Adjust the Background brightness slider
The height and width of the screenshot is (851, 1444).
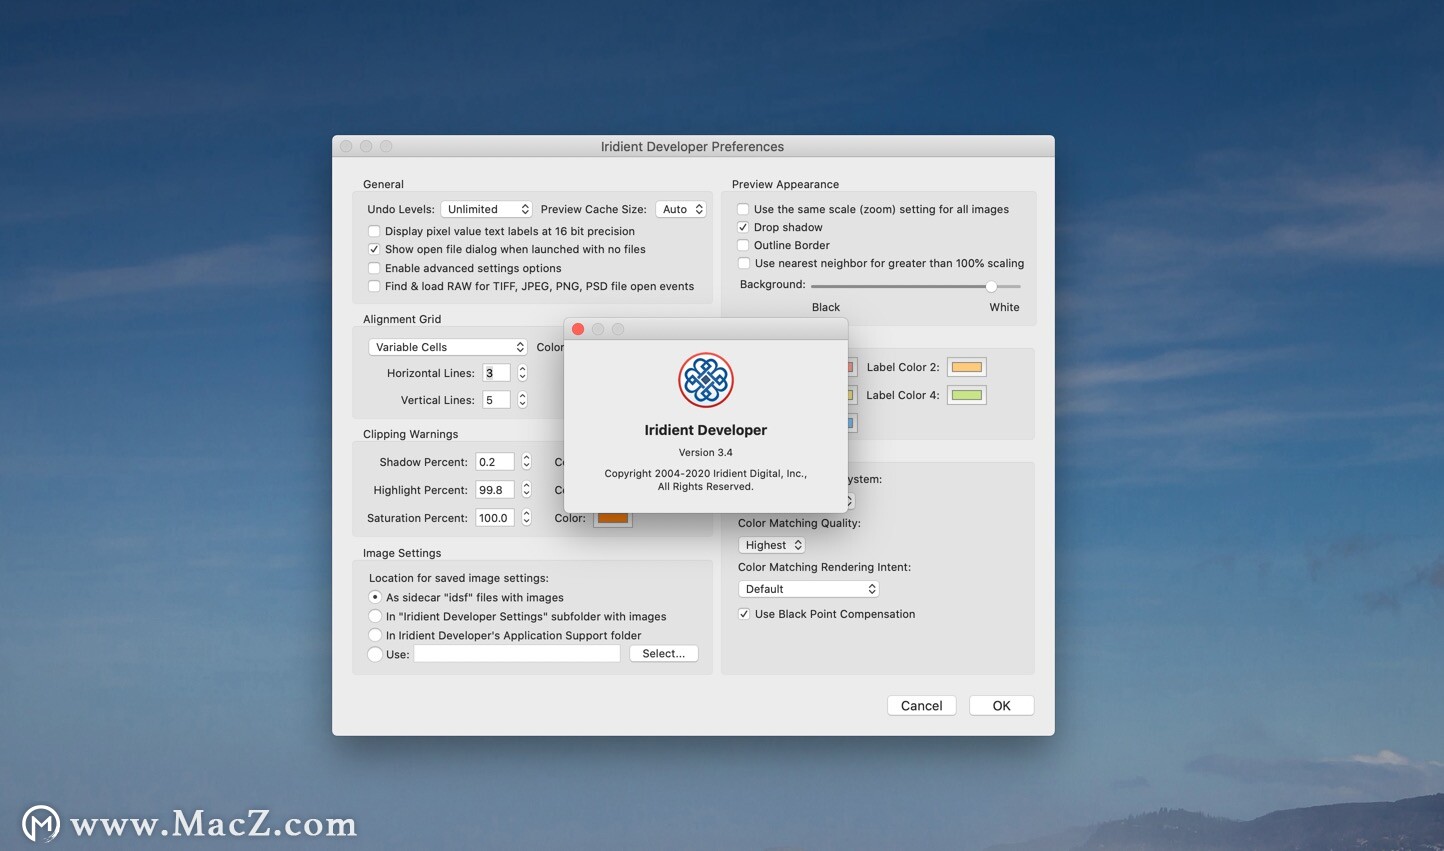(991, 286)
